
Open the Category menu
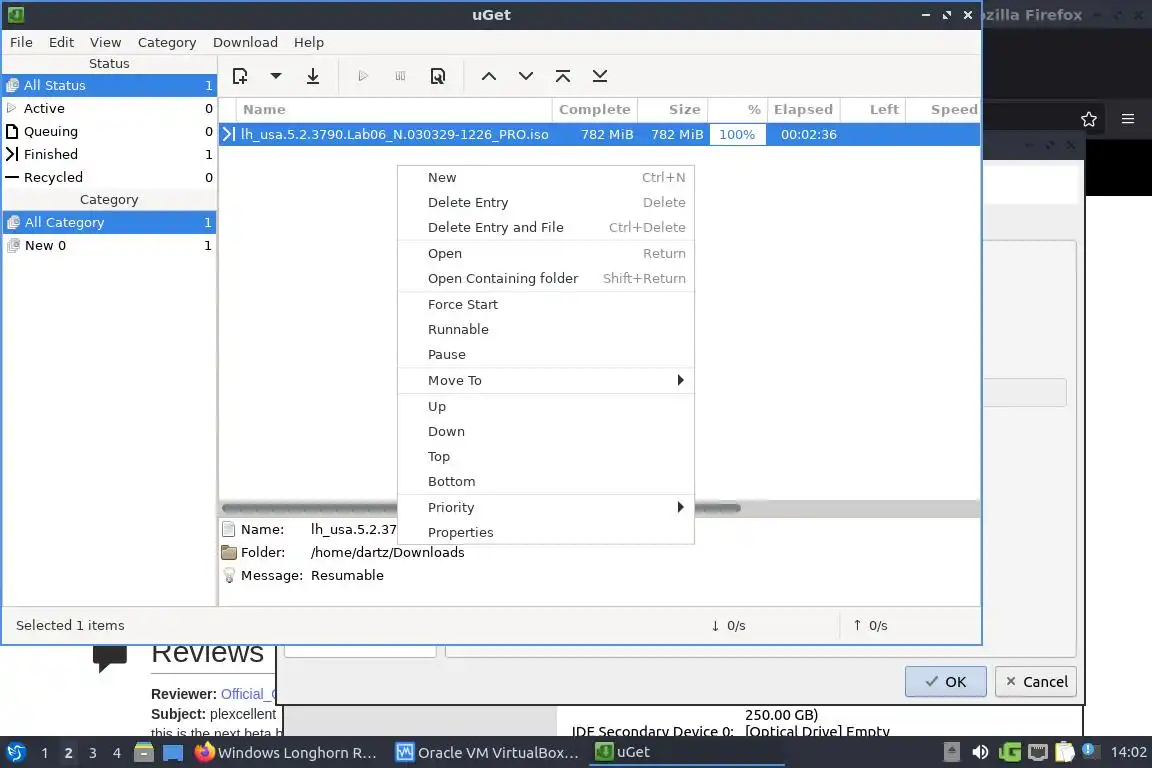[167, 42]
